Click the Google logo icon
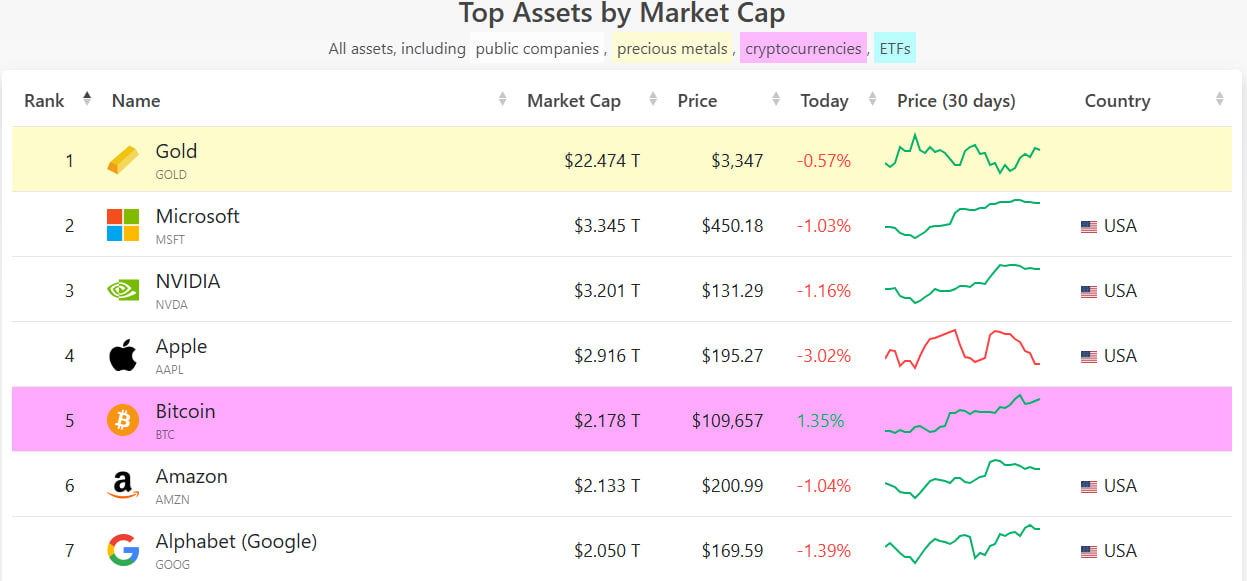This screenshot has height=581, width=1247. [123, 550]
